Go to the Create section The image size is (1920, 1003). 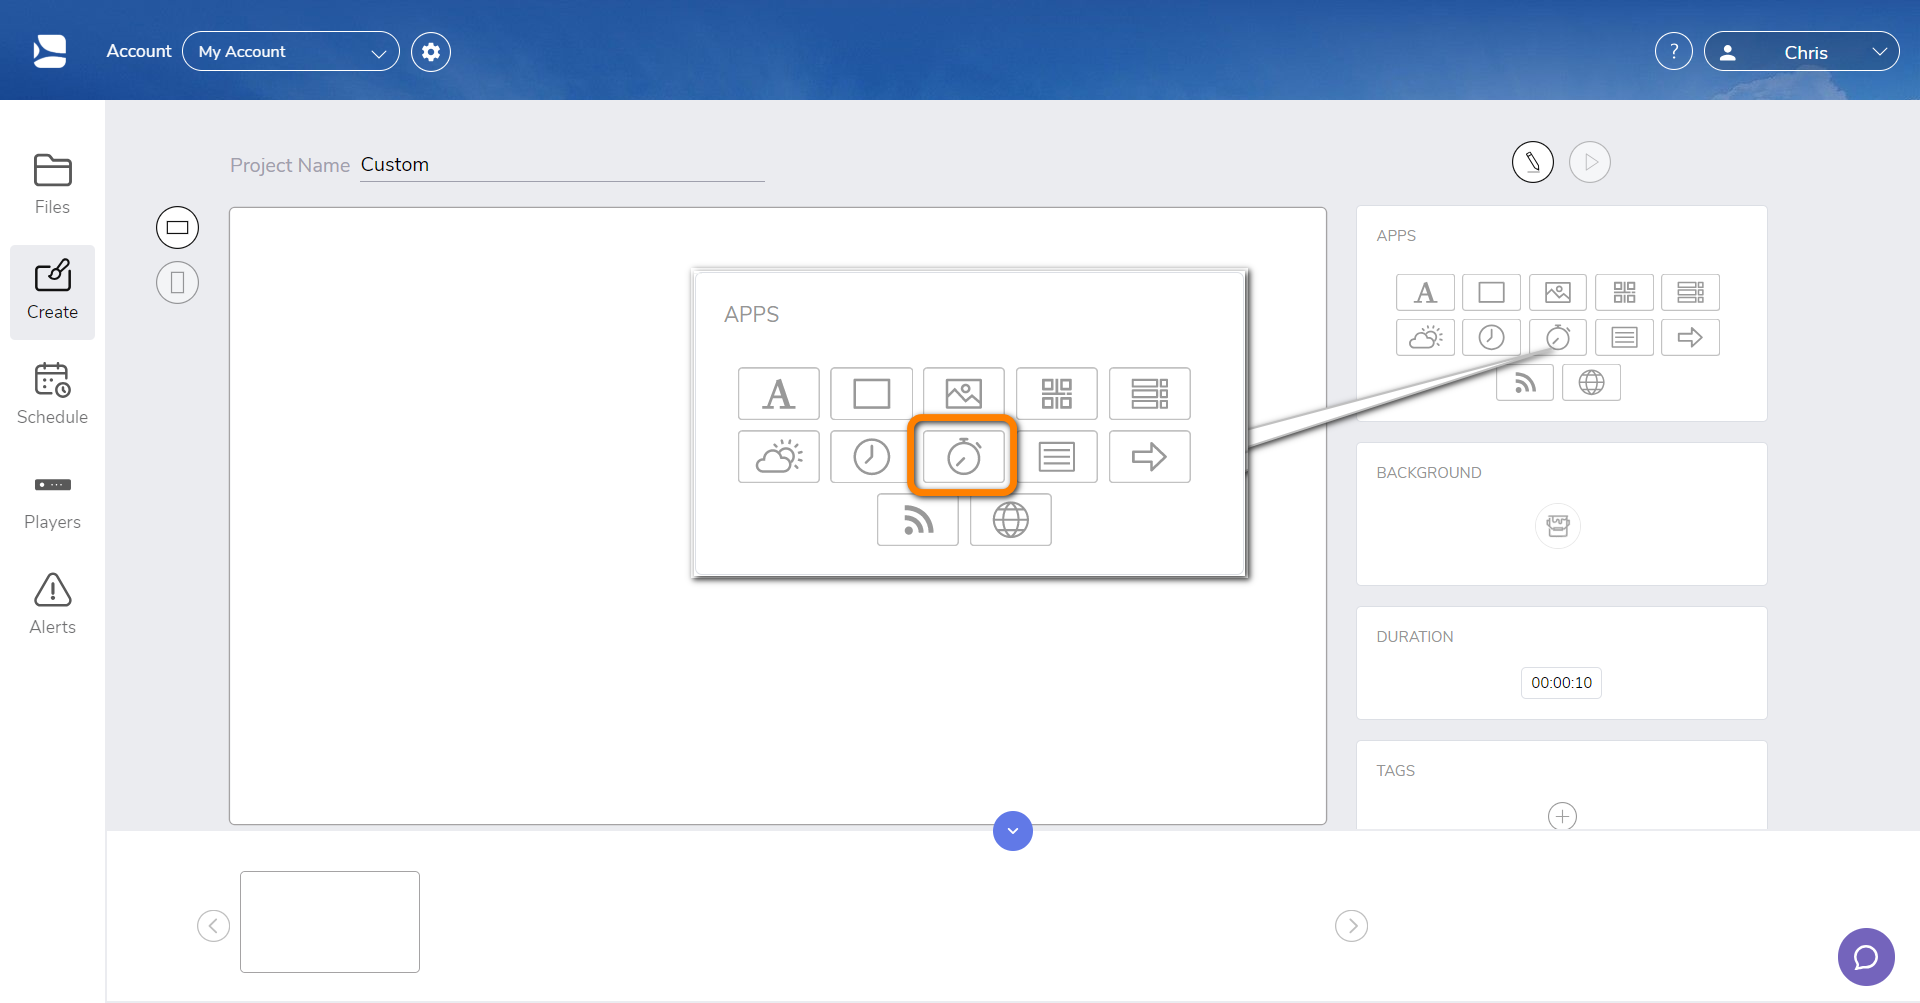(x=52, y=291)
